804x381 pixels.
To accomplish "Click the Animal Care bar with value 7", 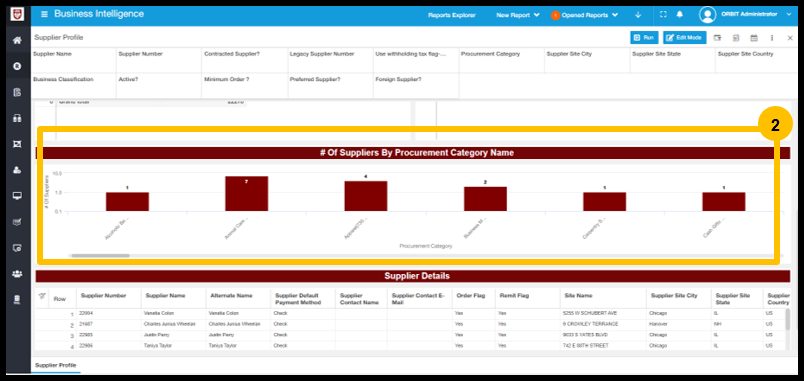I will coord(246,194).
